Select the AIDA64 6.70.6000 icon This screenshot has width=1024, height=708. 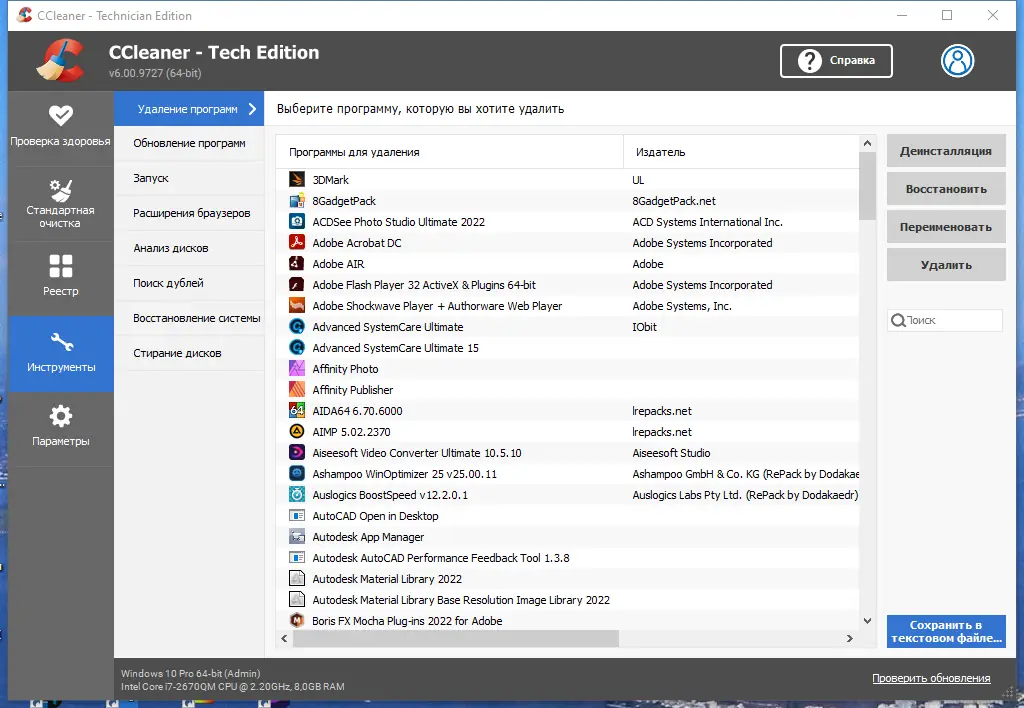[x=296, y=411]
